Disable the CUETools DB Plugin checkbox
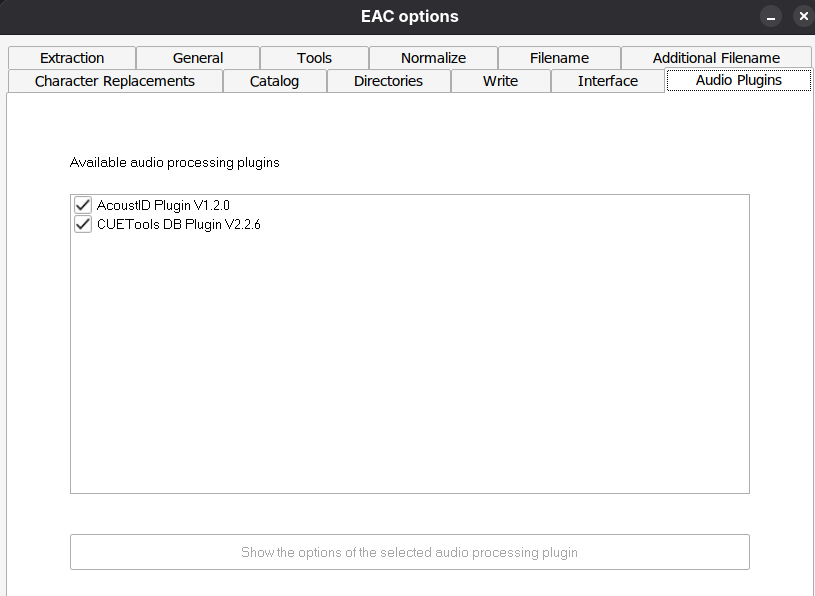 [83, 224]
